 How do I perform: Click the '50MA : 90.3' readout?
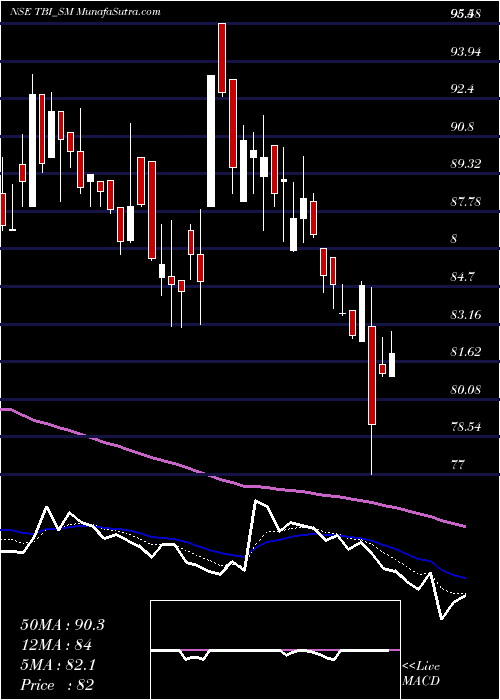(62, 625)
